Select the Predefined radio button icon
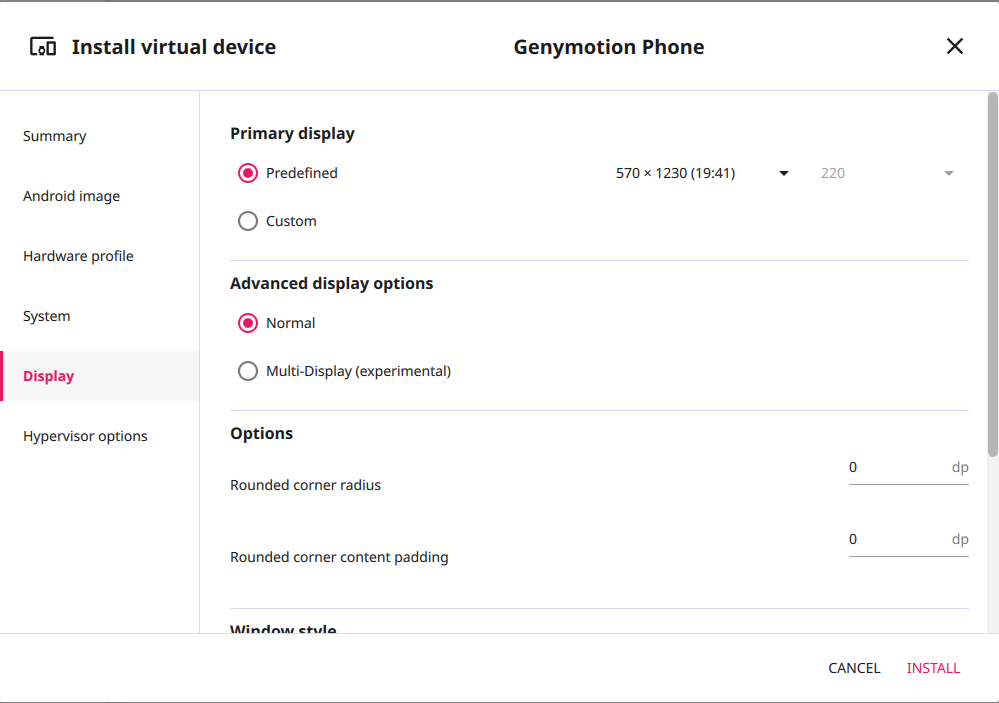This screenshot has width=999, height=703. pyautogui.click(x=248, y=172)
